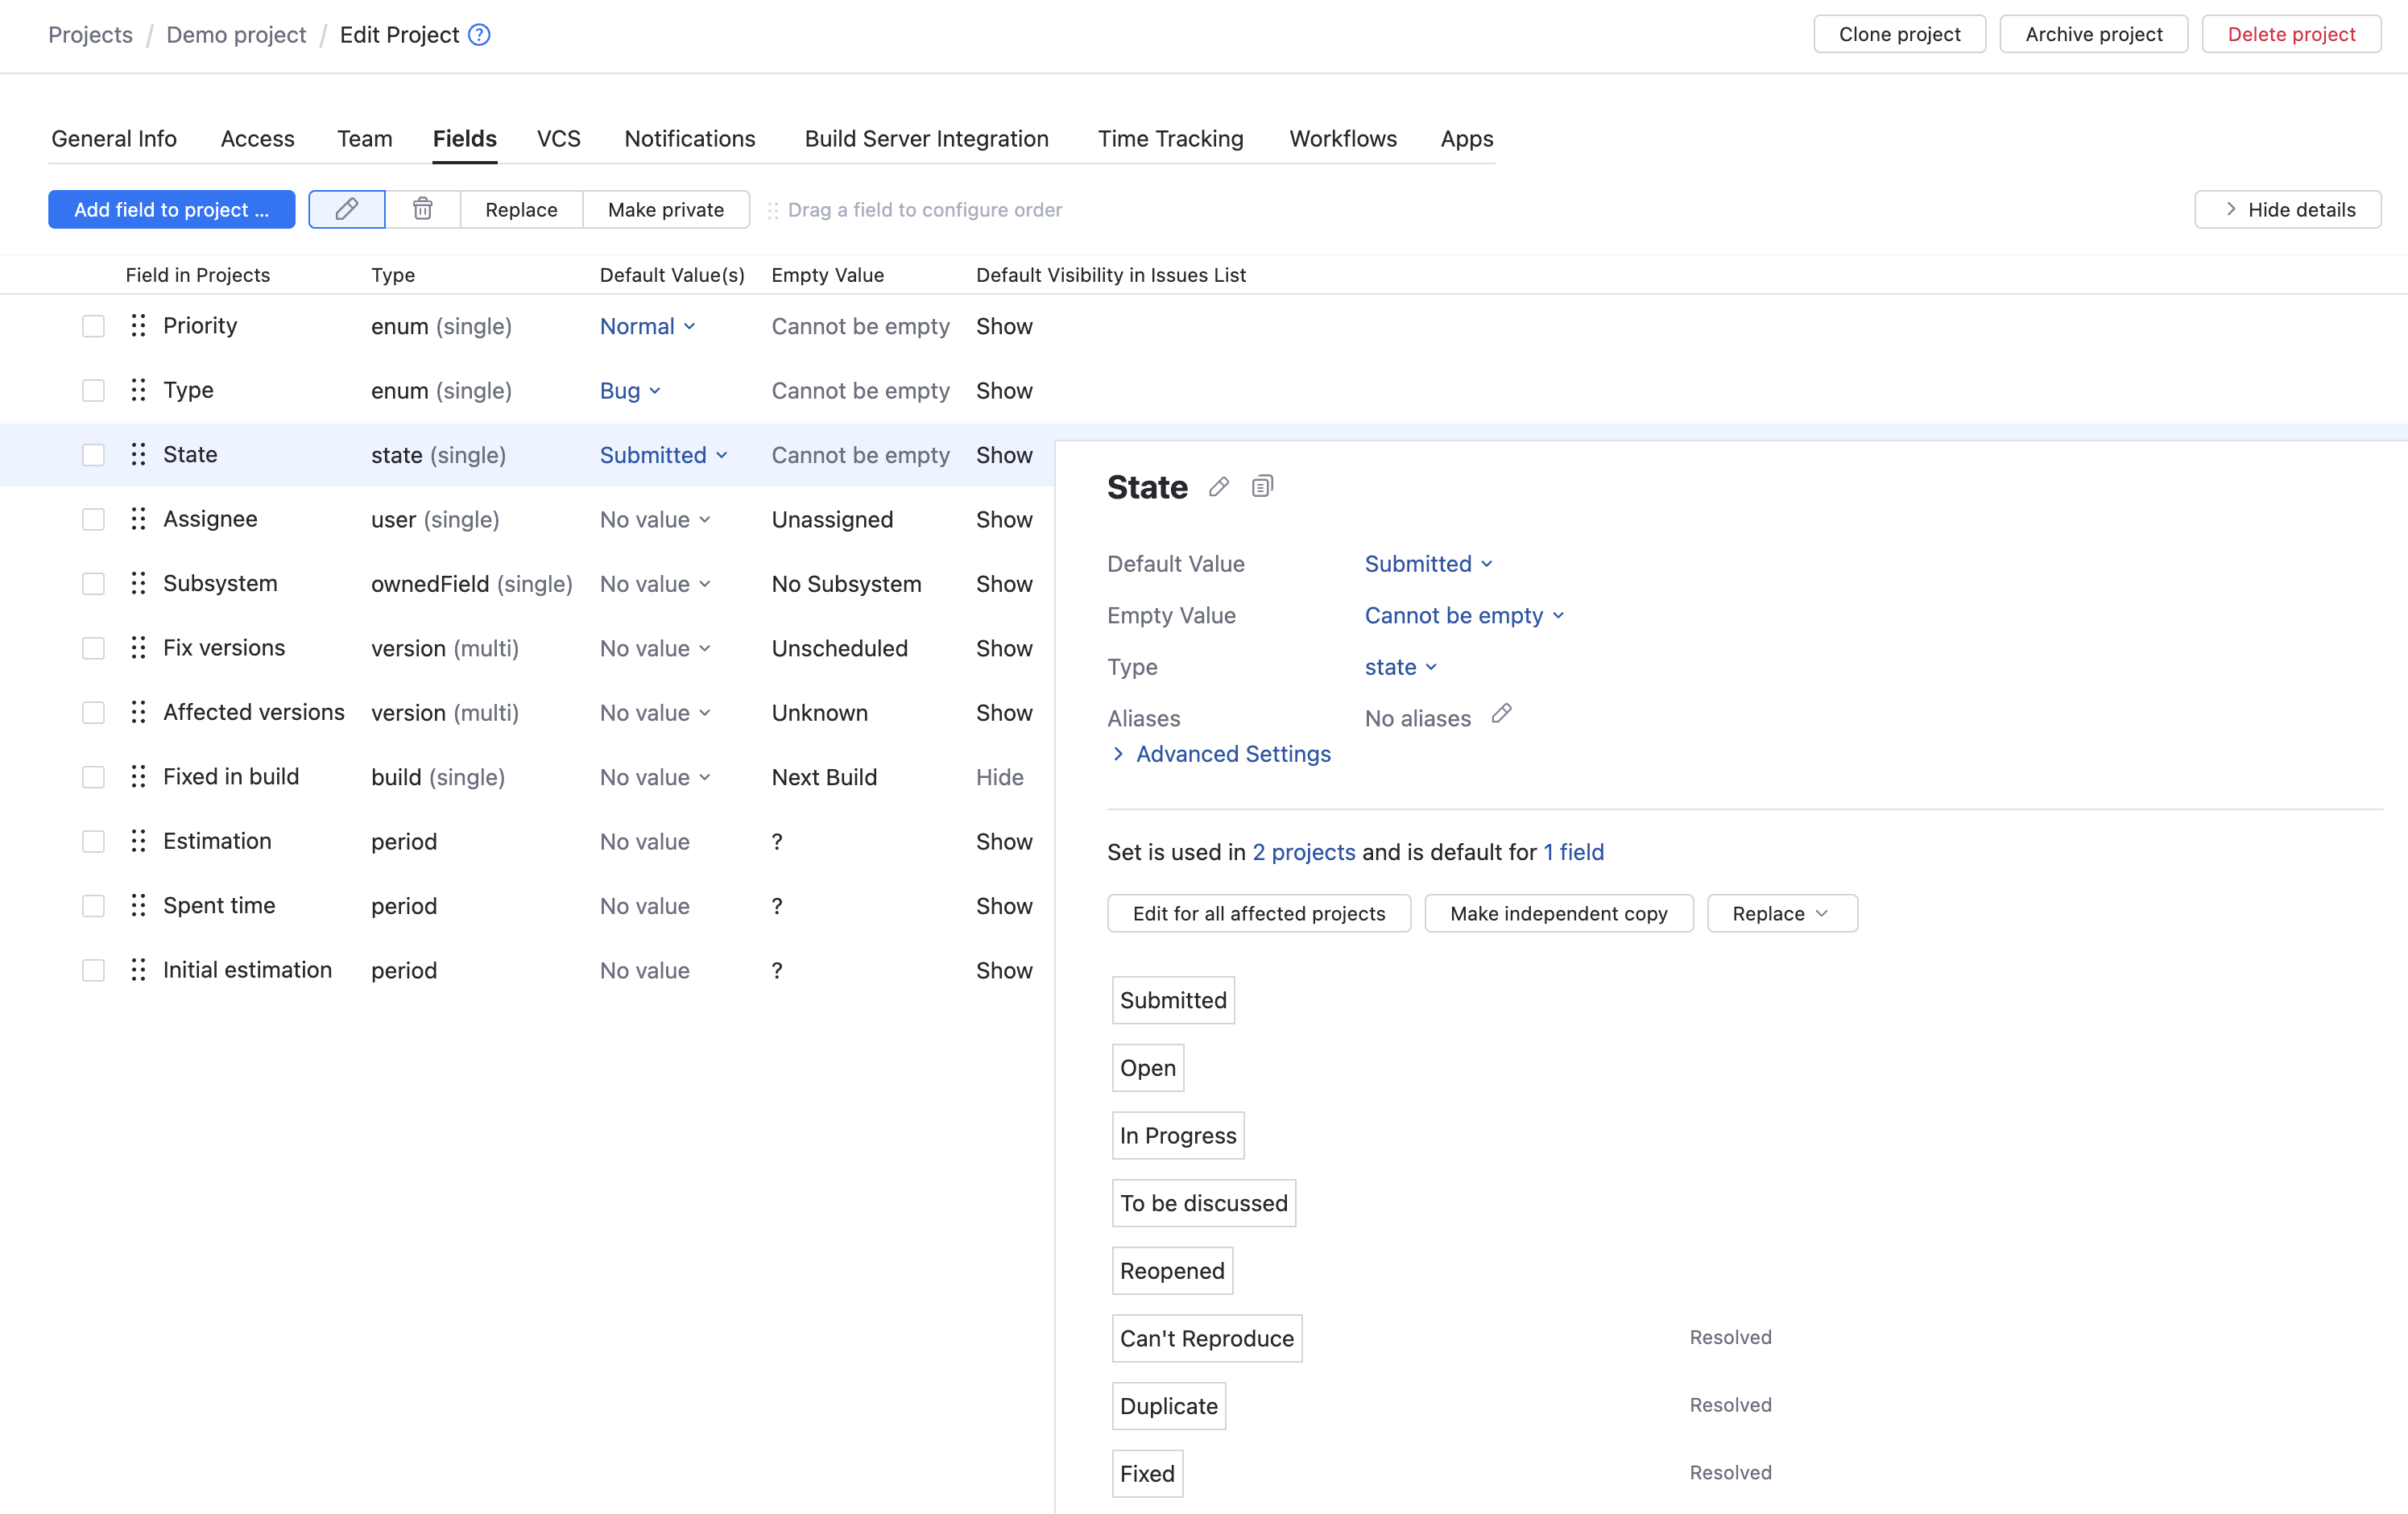
Task: Grab drag handle for Fixed in build
Action: point(138,777)
